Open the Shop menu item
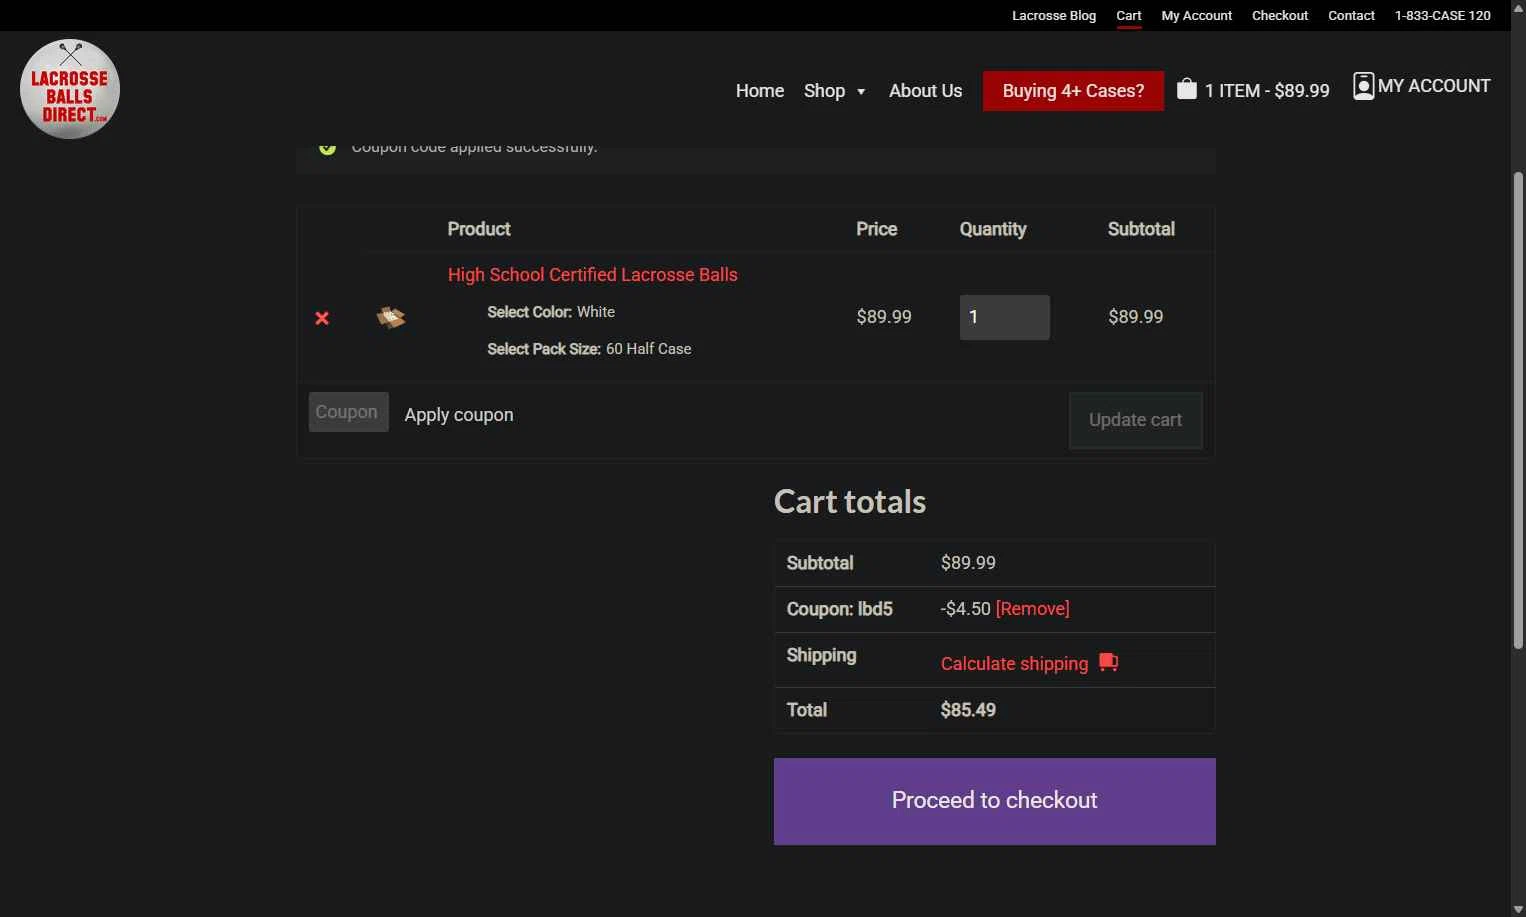Image resolution: width=1526 pixels, height=917 pixels. tap(824, 91)
